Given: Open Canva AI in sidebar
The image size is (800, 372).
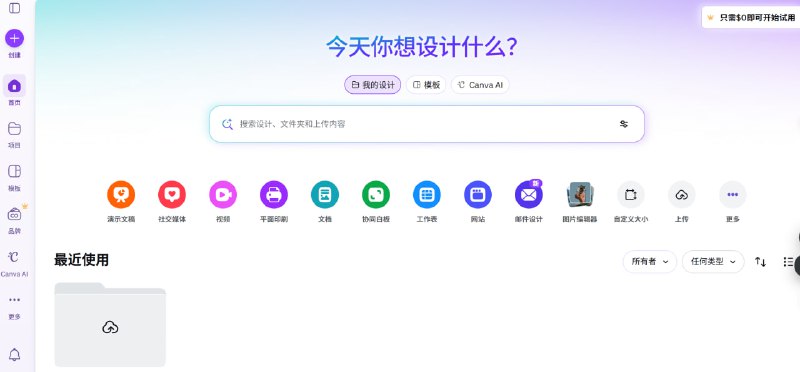Looking at the screenshot, I should point(14,257).
